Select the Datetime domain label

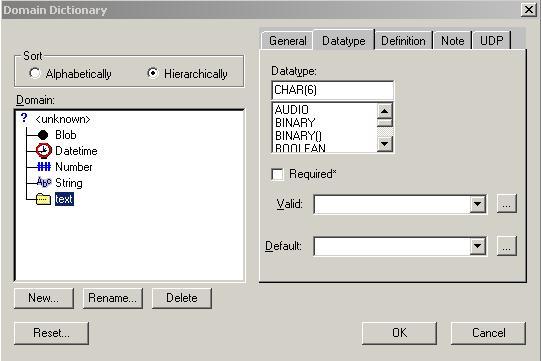76,151
